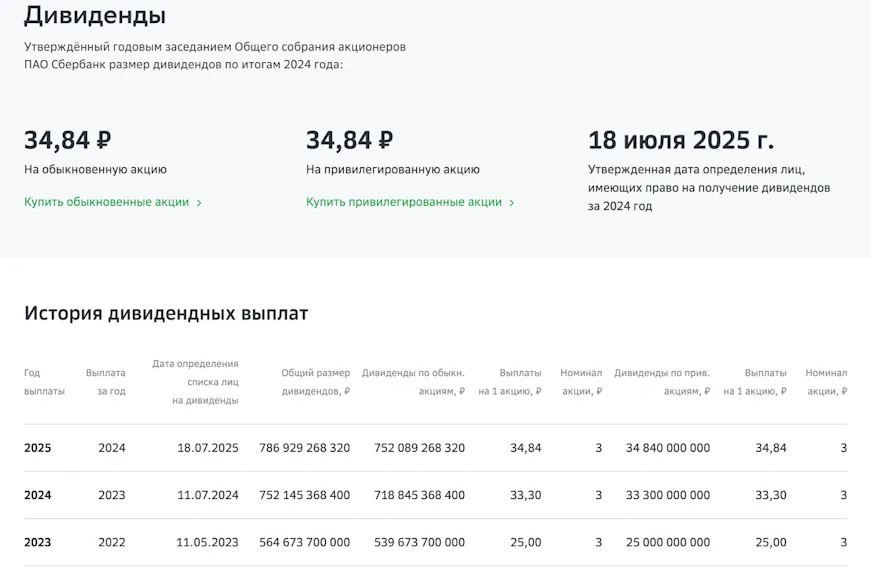The width and height of the screenshot is (870, 571).
Task: Select the year cell '2025'
Action: tap(37, 448)
